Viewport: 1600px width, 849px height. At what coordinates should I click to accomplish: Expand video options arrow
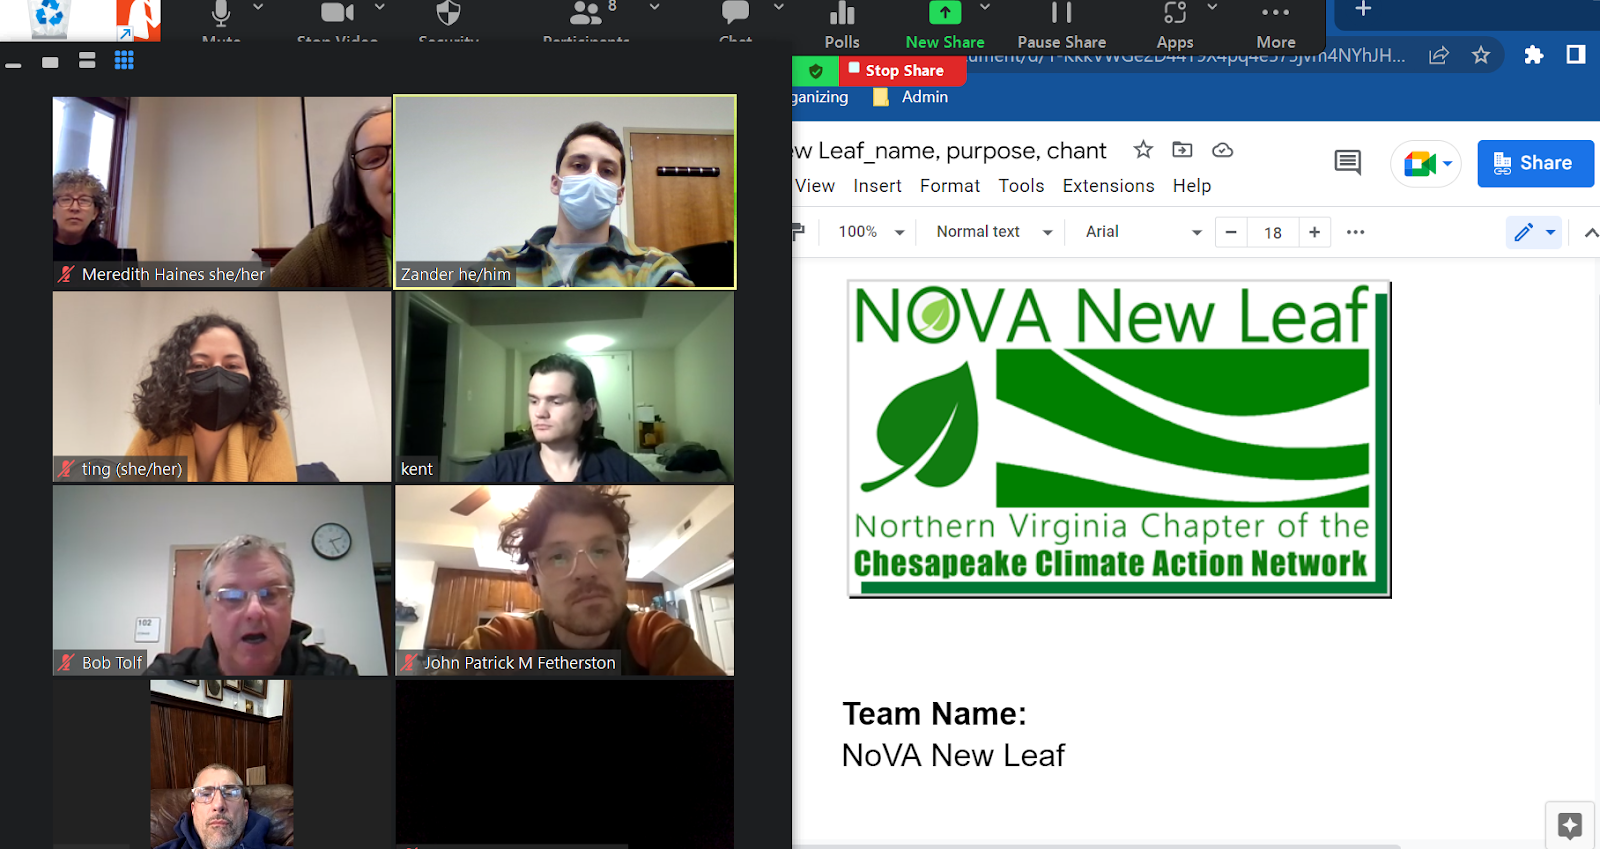tap(379, 7)
